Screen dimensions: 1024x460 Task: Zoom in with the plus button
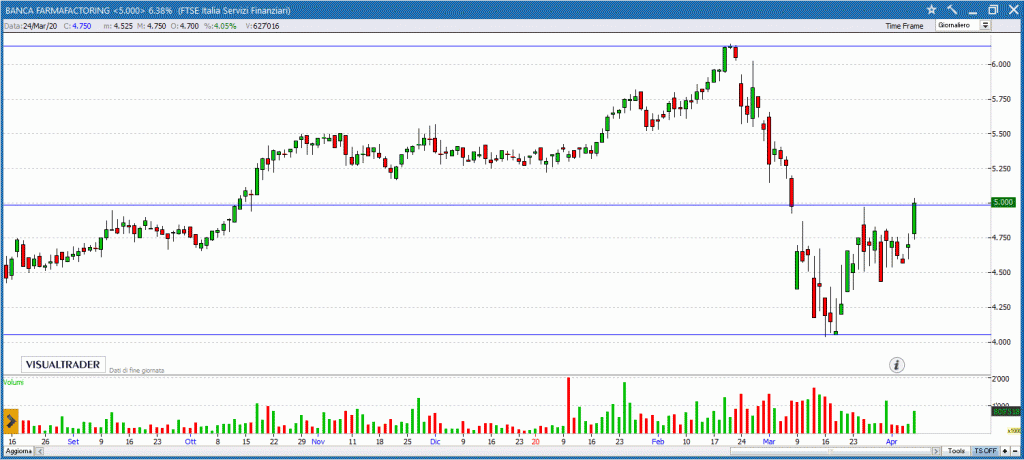[1005, 451]
